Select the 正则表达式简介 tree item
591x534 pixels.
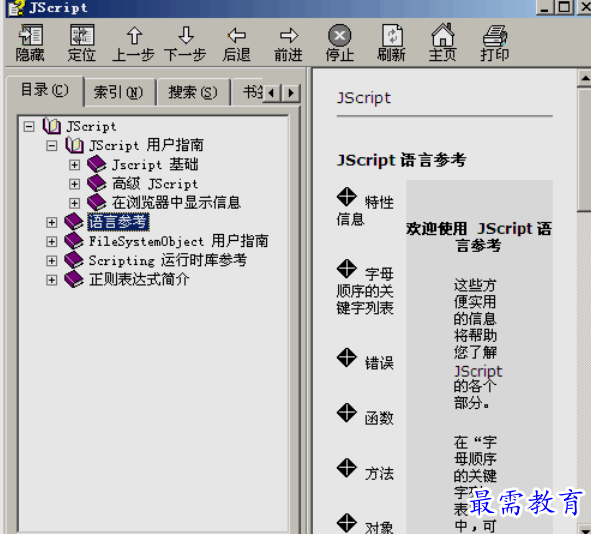click(139, 279)
